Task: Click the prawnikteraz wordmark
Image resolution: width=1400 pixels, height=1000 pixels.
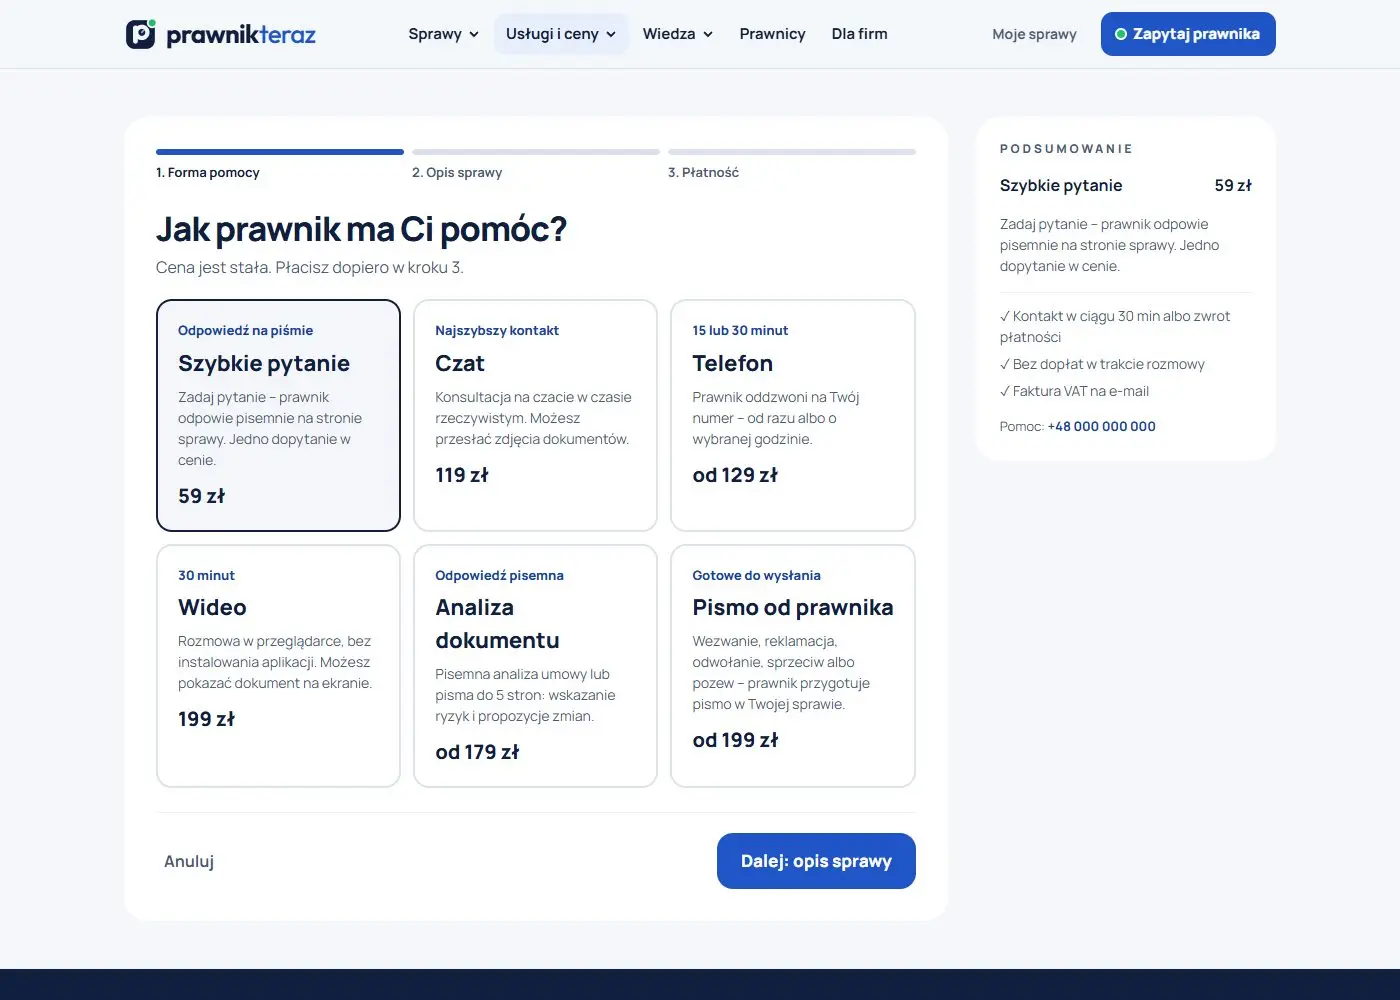Action: tap(241, 35)
